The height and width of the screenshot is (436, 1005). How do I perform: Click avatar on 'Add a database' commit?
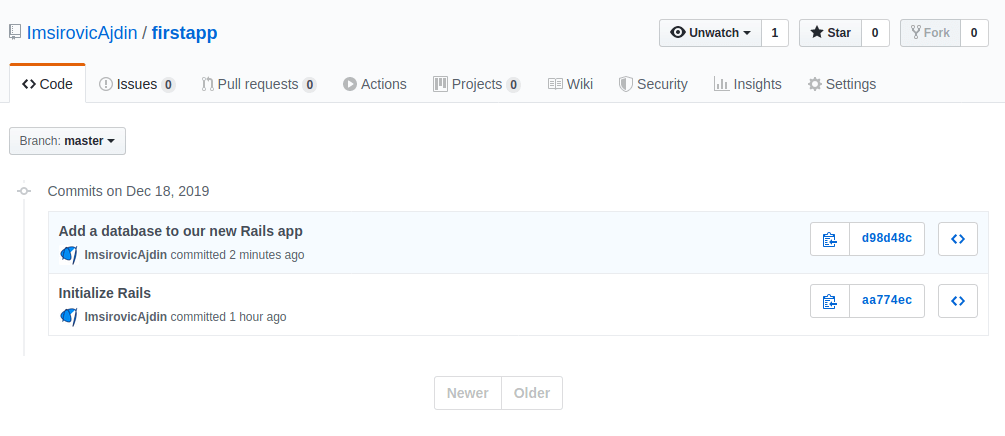click(x=69, y=255)
